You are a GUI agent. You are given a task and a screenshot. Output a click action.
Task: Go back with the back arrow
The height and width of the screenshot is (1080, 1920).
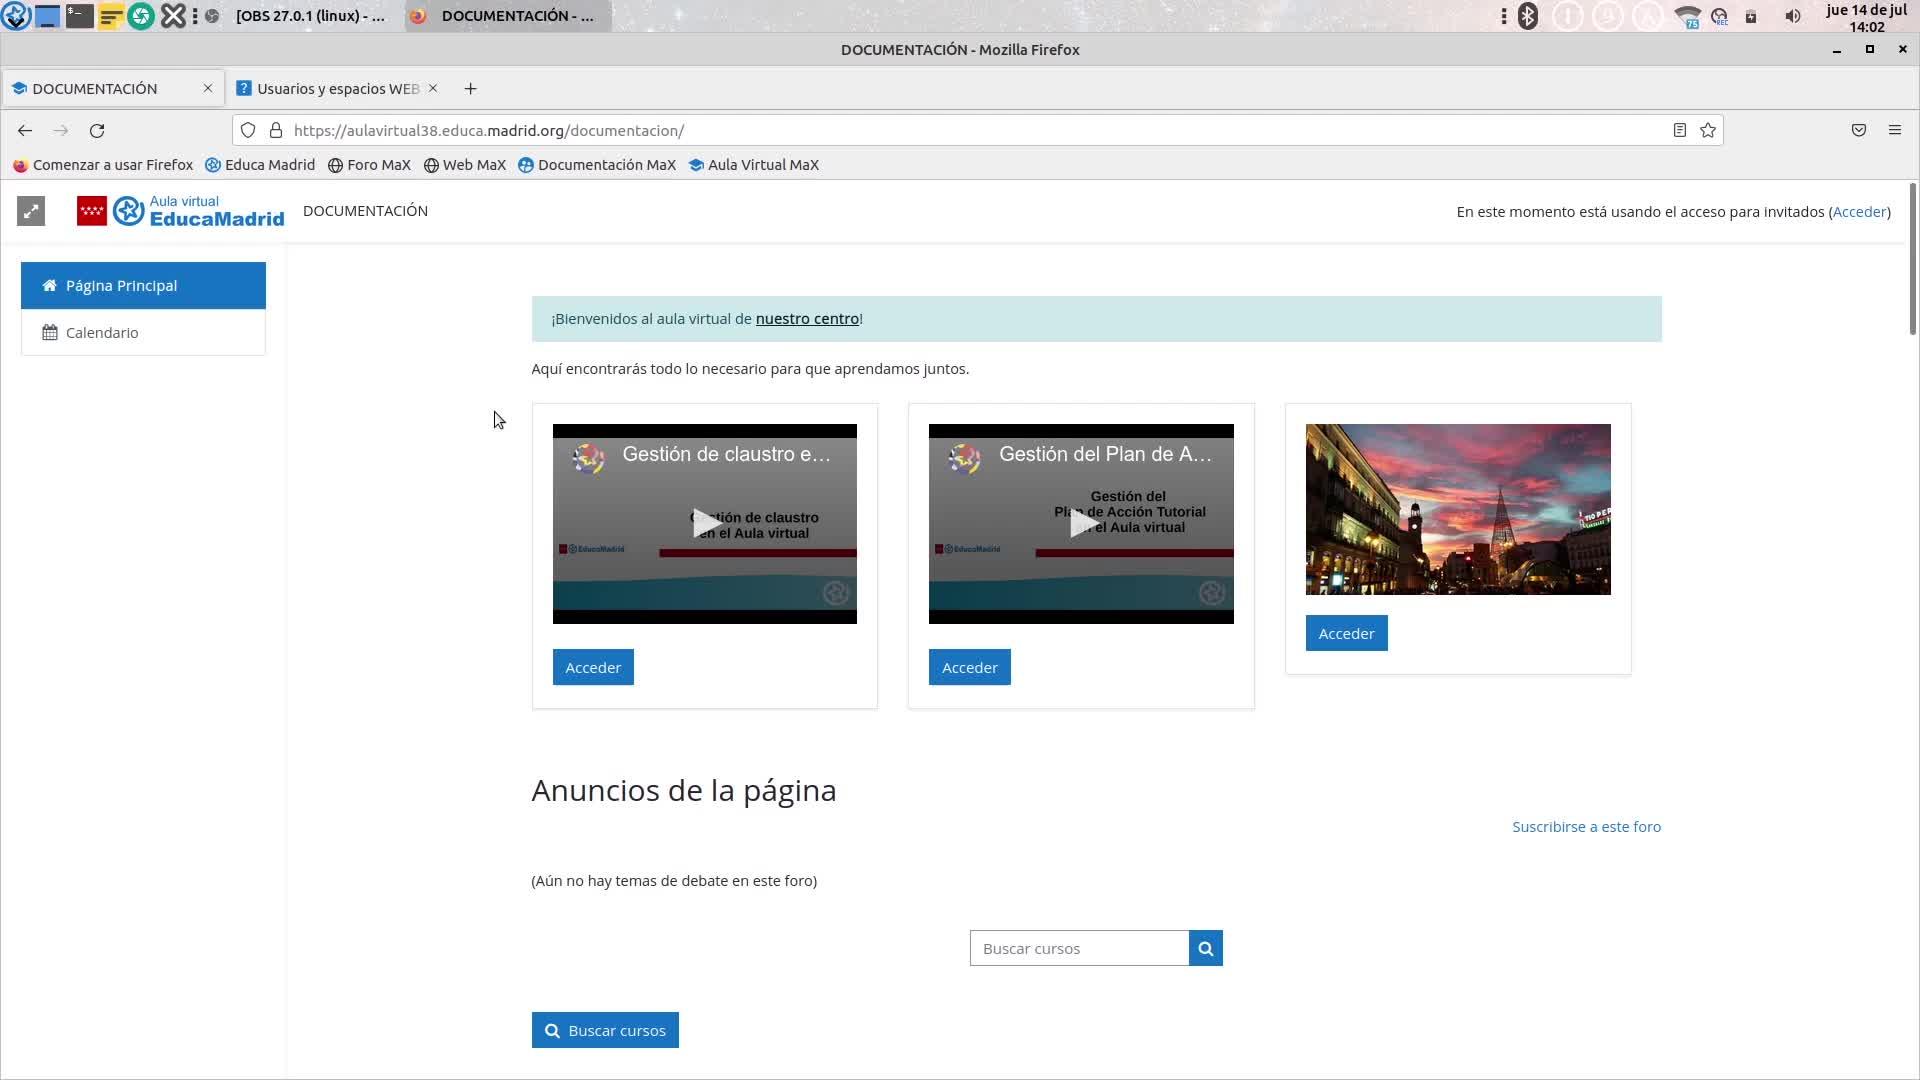pyautogui.click(x=25, y=131)
